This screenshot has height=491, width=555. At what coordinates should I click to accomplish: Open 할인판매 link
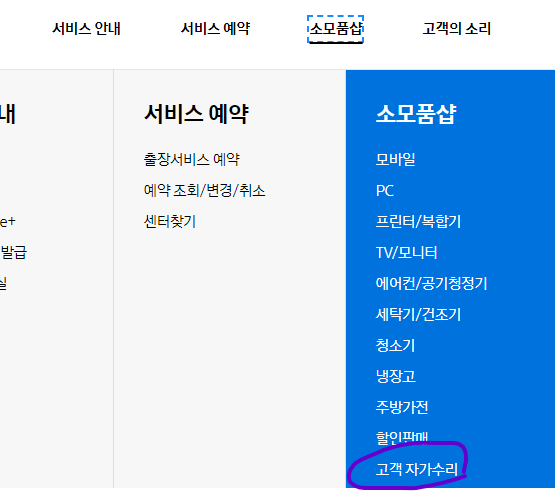click(402, 438)
